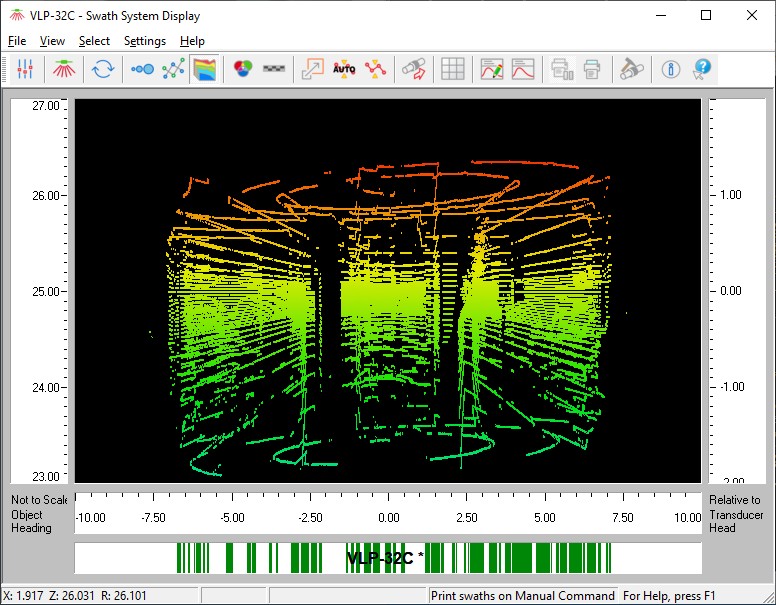Select the connected points wireframe icon
Image resolution: width=776 pixels, height=605 pixels.
(x=174, y=69)
